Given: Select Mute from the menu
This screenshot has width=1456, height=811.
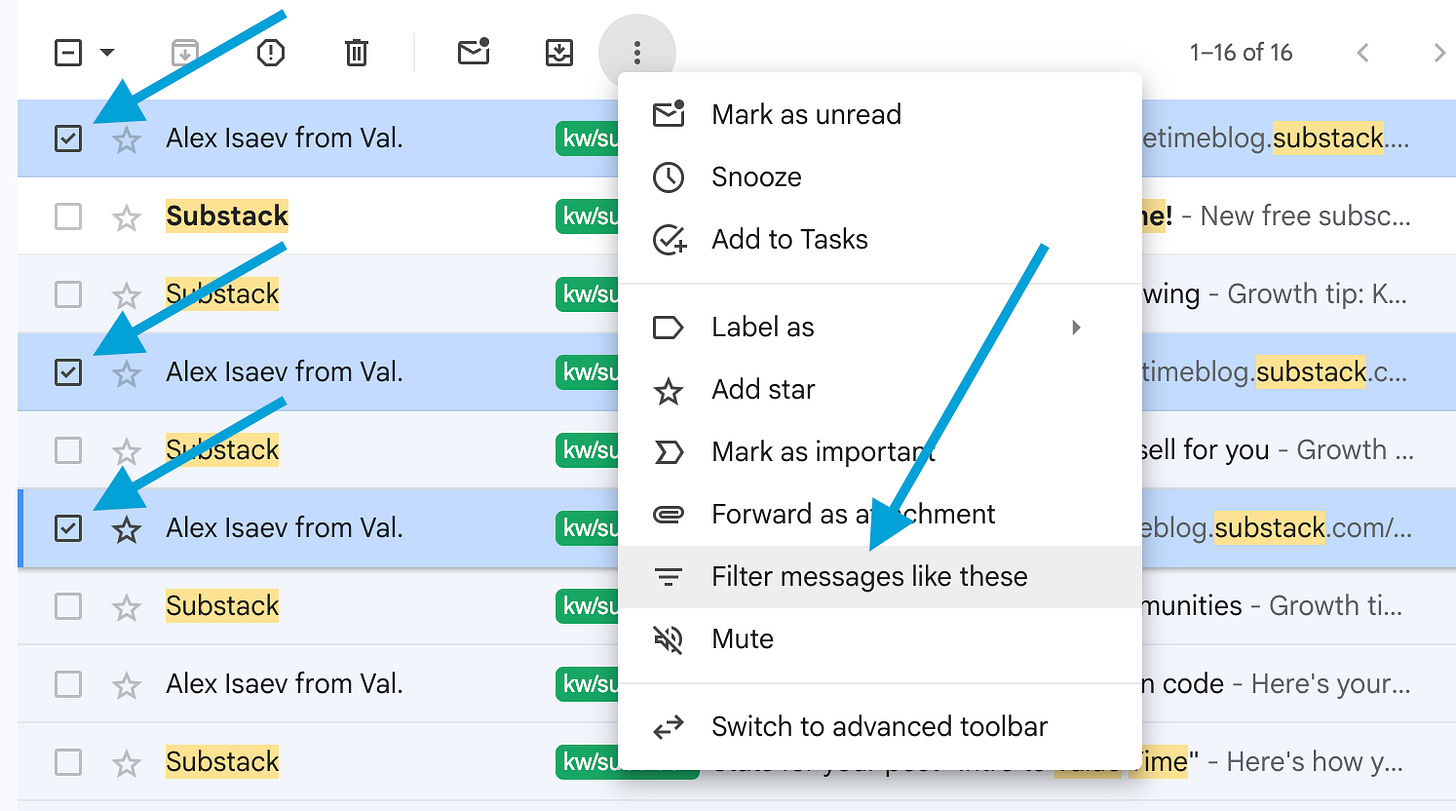Looking at the screenshot, I should pos(880,638).
